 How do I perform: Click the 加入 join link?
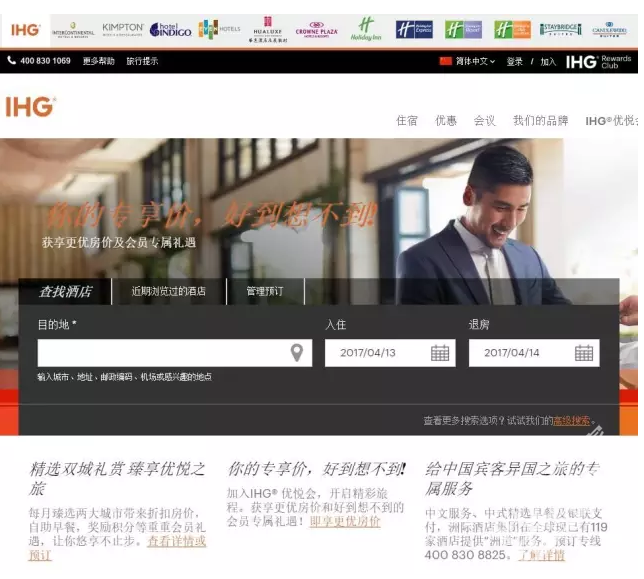[548, 62]
